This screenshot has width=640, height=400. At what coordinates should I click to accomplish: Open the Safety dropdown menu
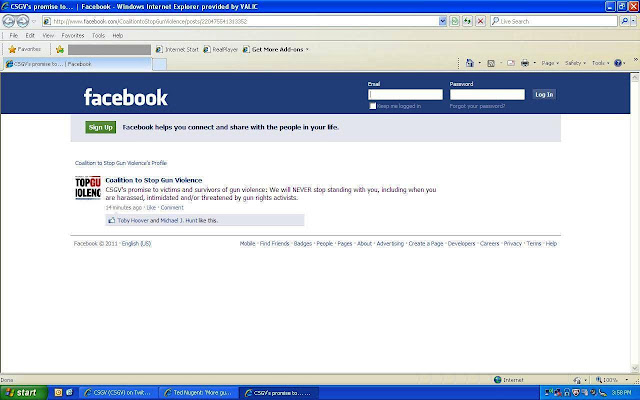tap(575, 63)
